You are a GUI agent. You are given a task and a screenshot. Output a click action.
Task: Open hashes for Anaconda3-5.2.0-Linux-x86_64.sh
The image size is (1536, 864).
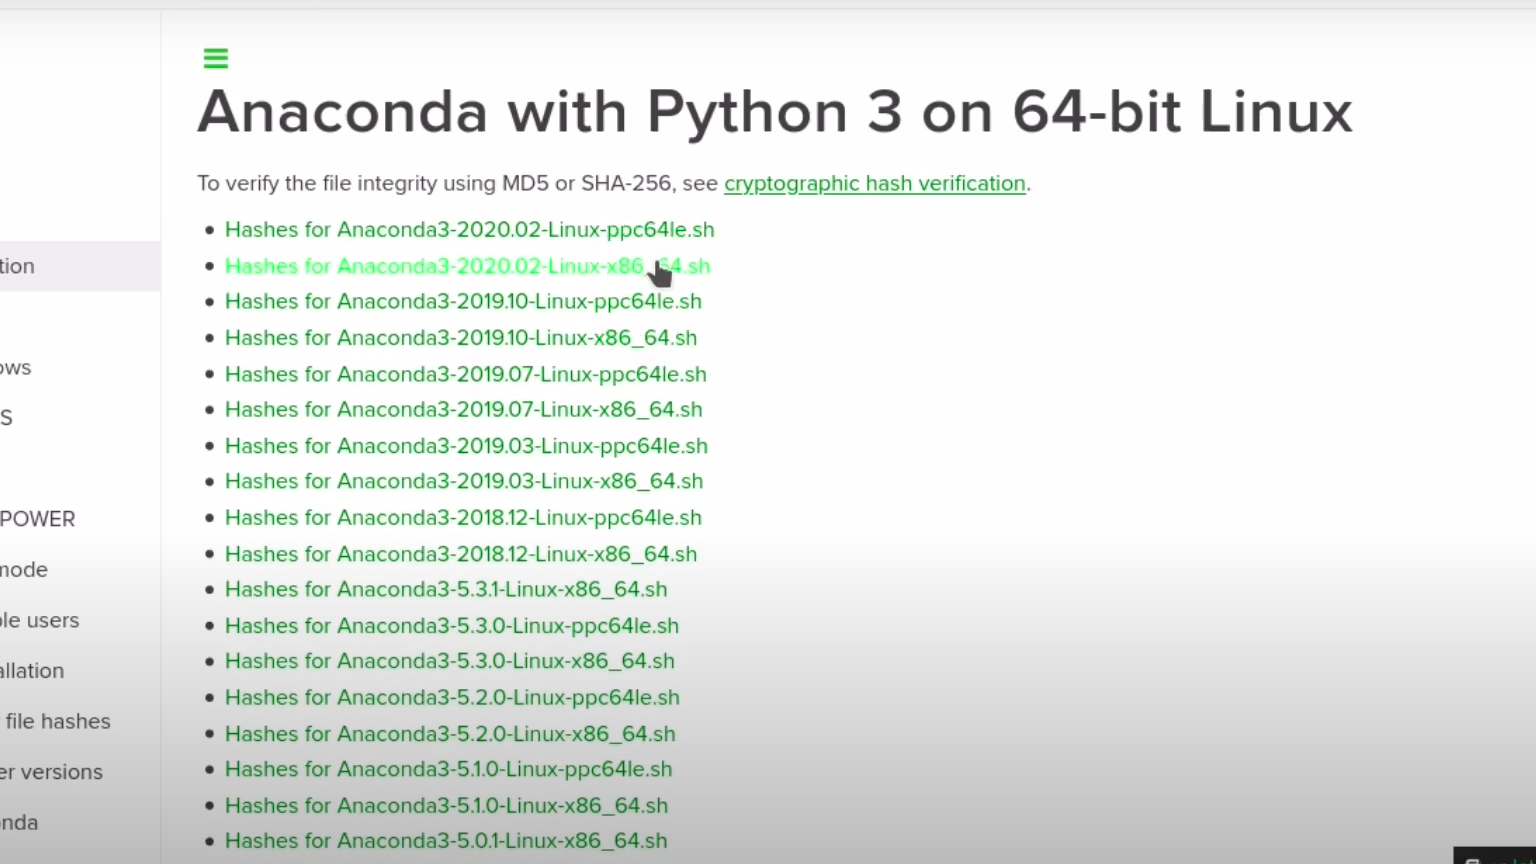click(449, 734)
